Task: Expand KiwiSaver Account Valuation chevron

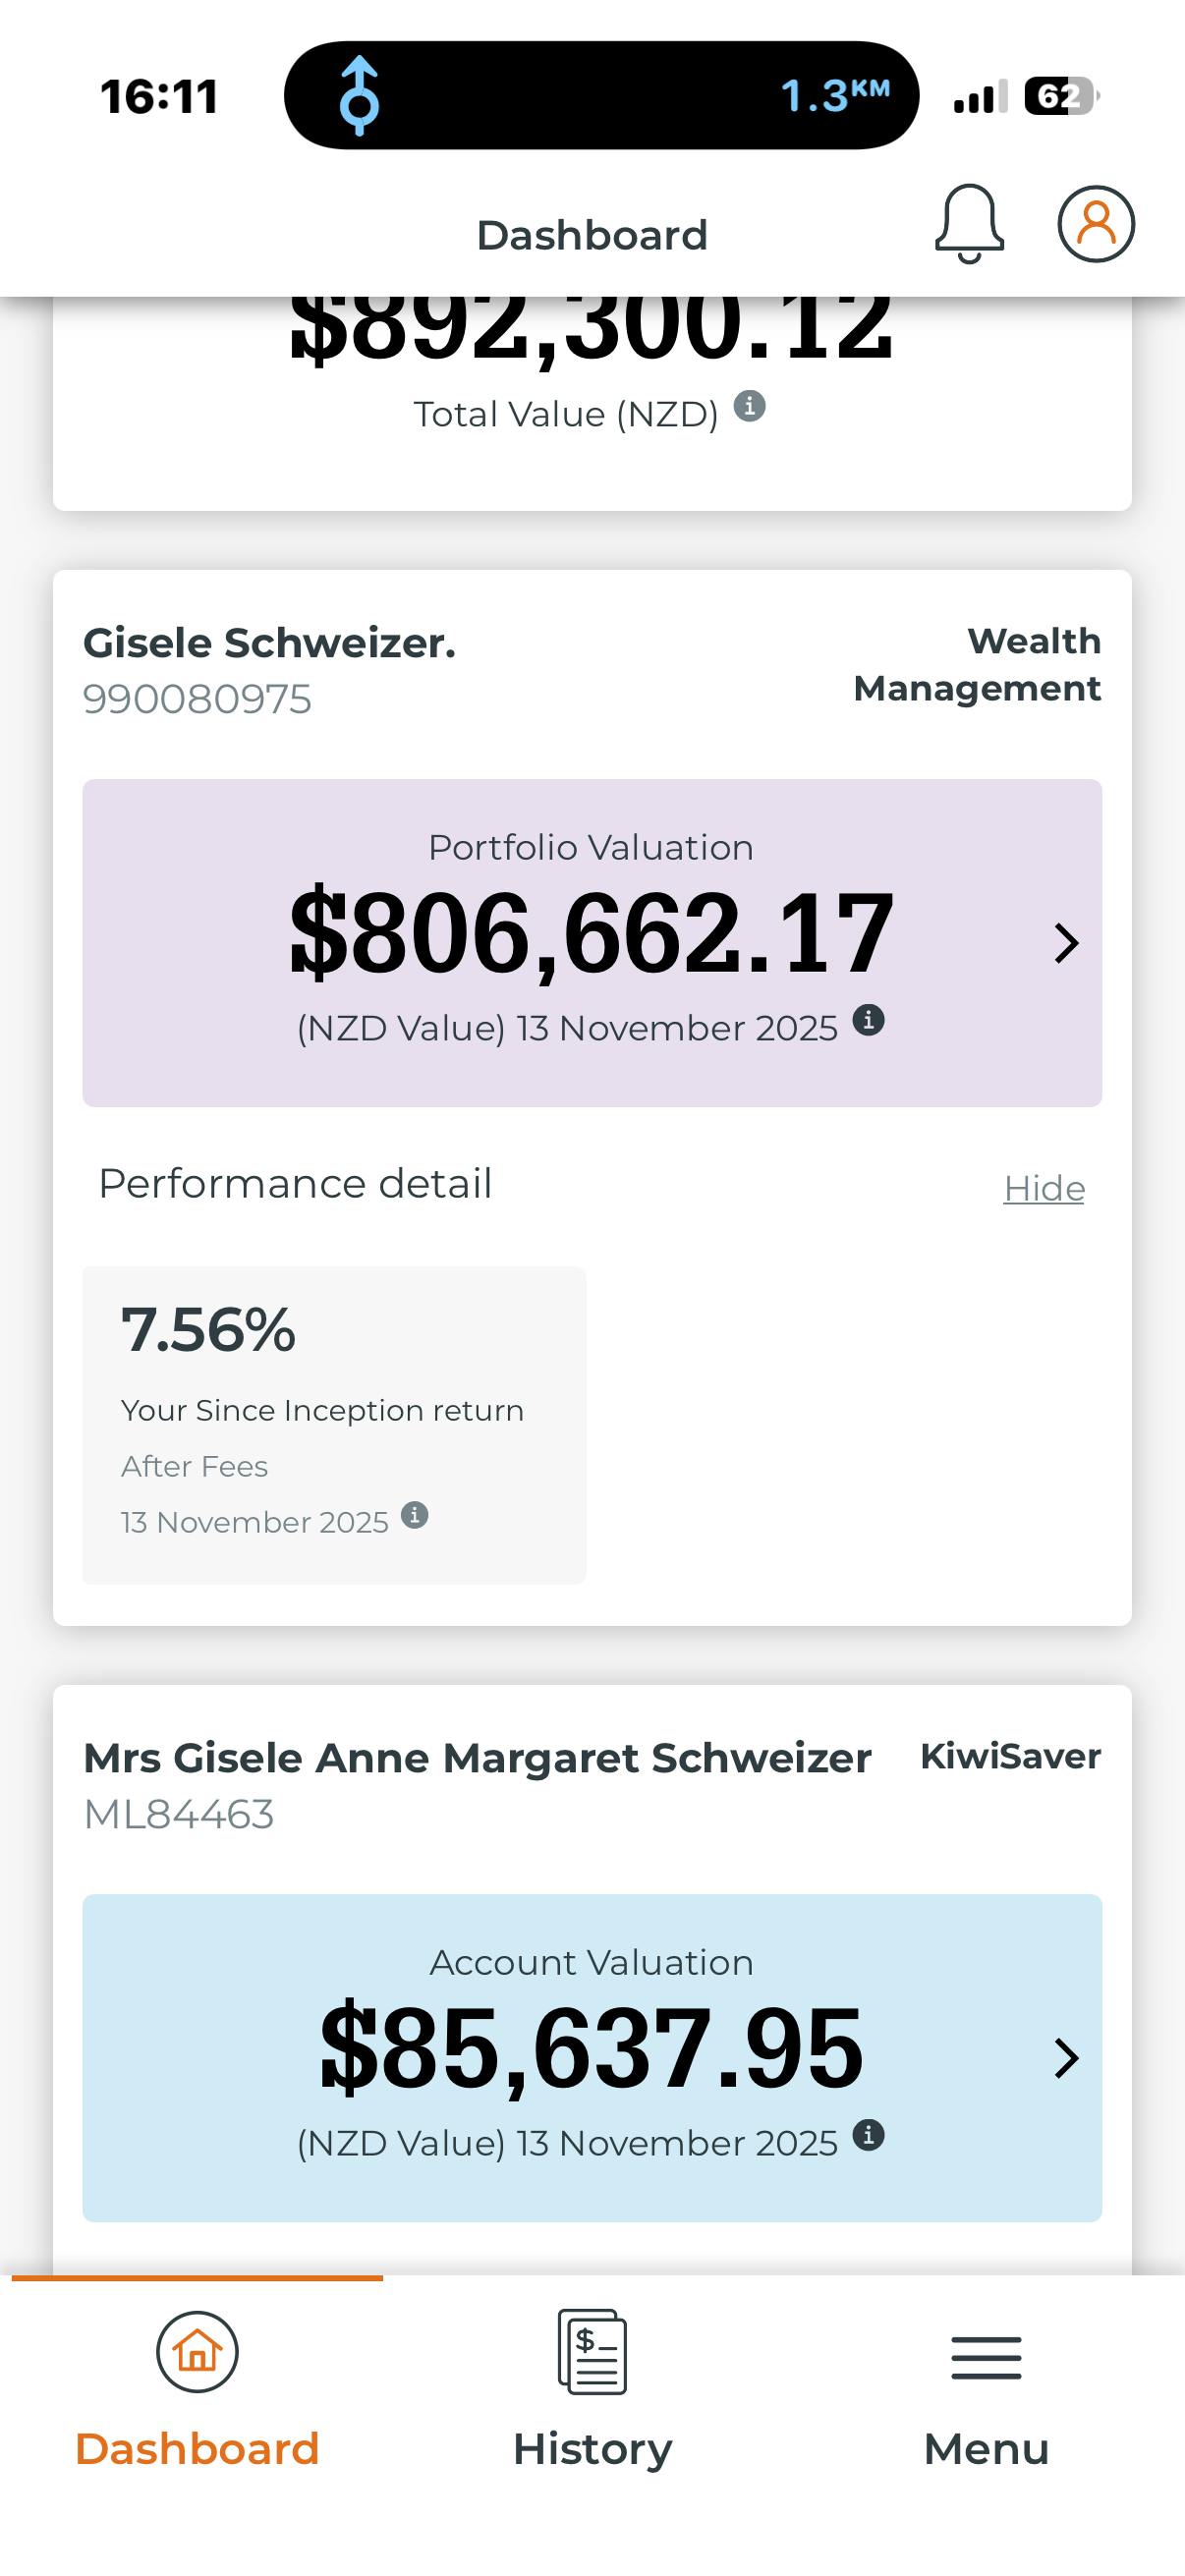Action: (x=1066, y=2058)
